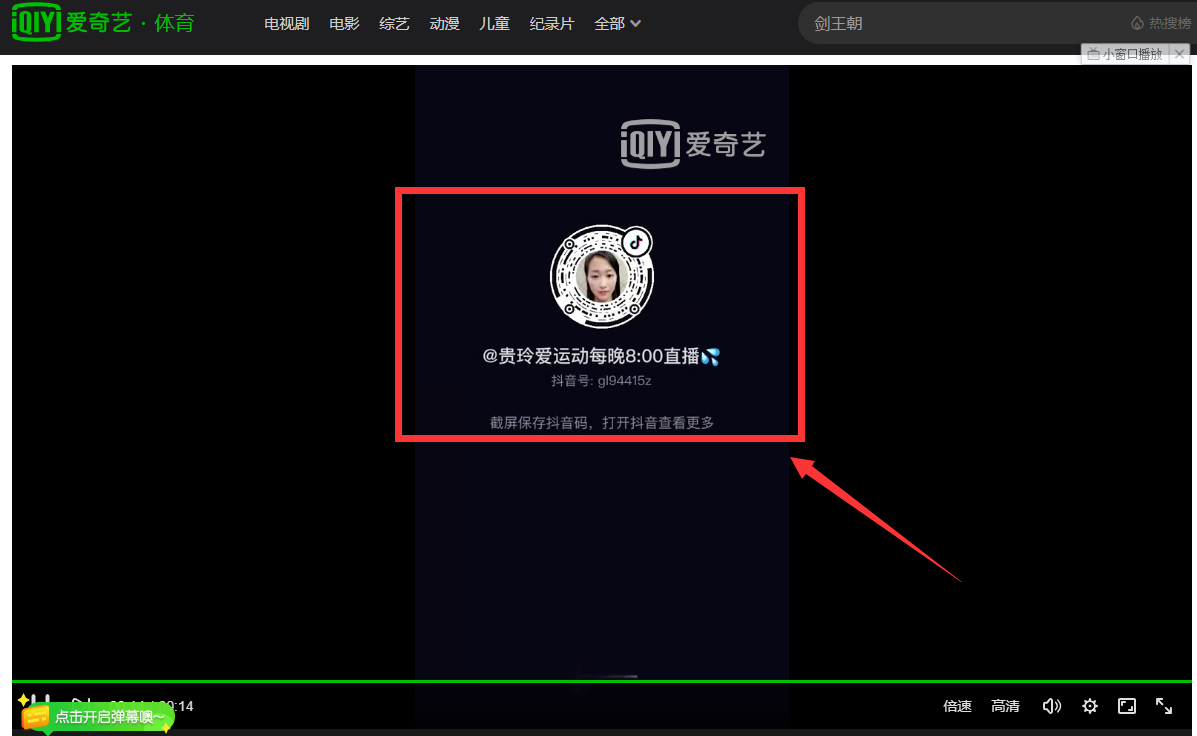
Task: Open the 电视剧 menu item
Action: click(x=286, y=24)
